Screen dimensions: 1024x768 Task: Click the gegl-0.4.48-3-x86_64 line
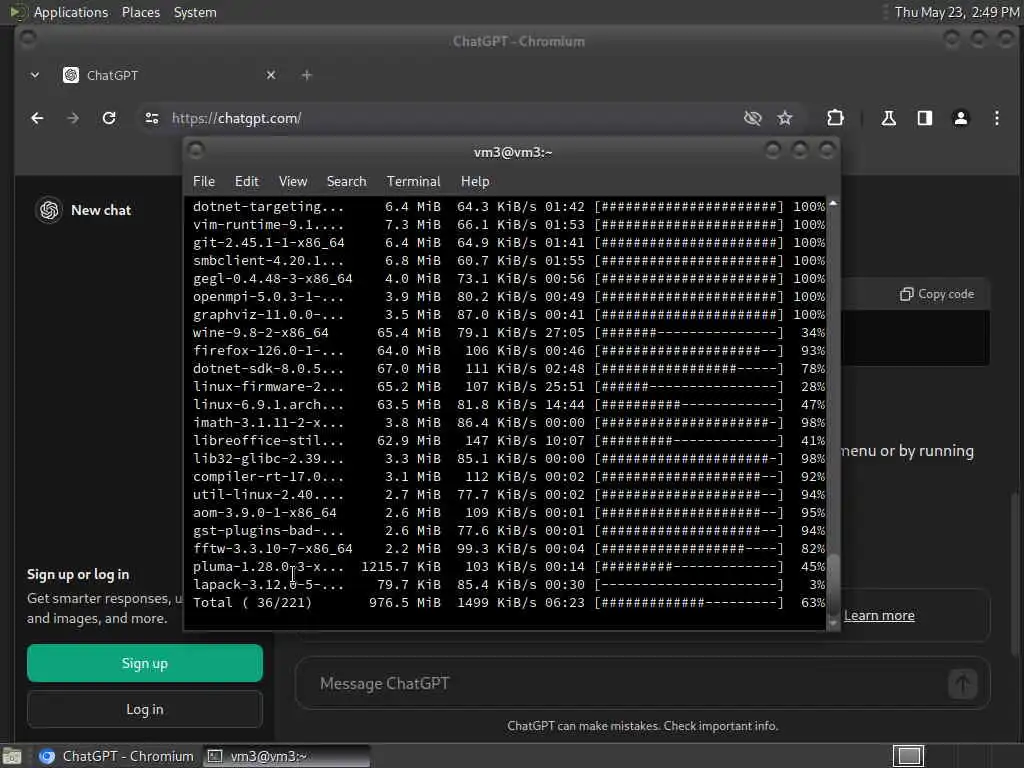[509, 279]
